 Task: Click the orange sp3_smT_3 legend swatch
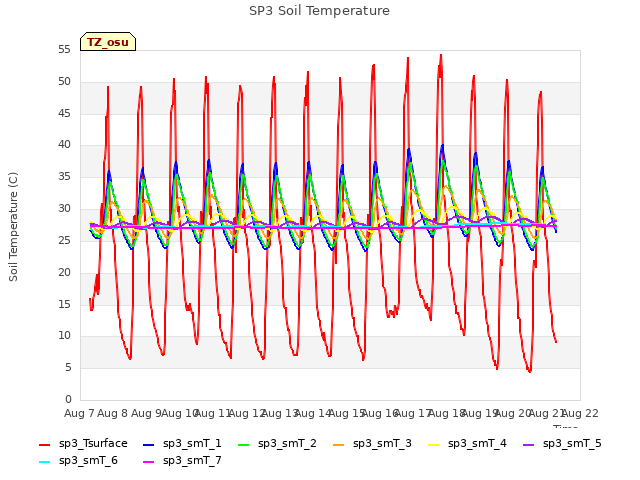pos(339,444)
